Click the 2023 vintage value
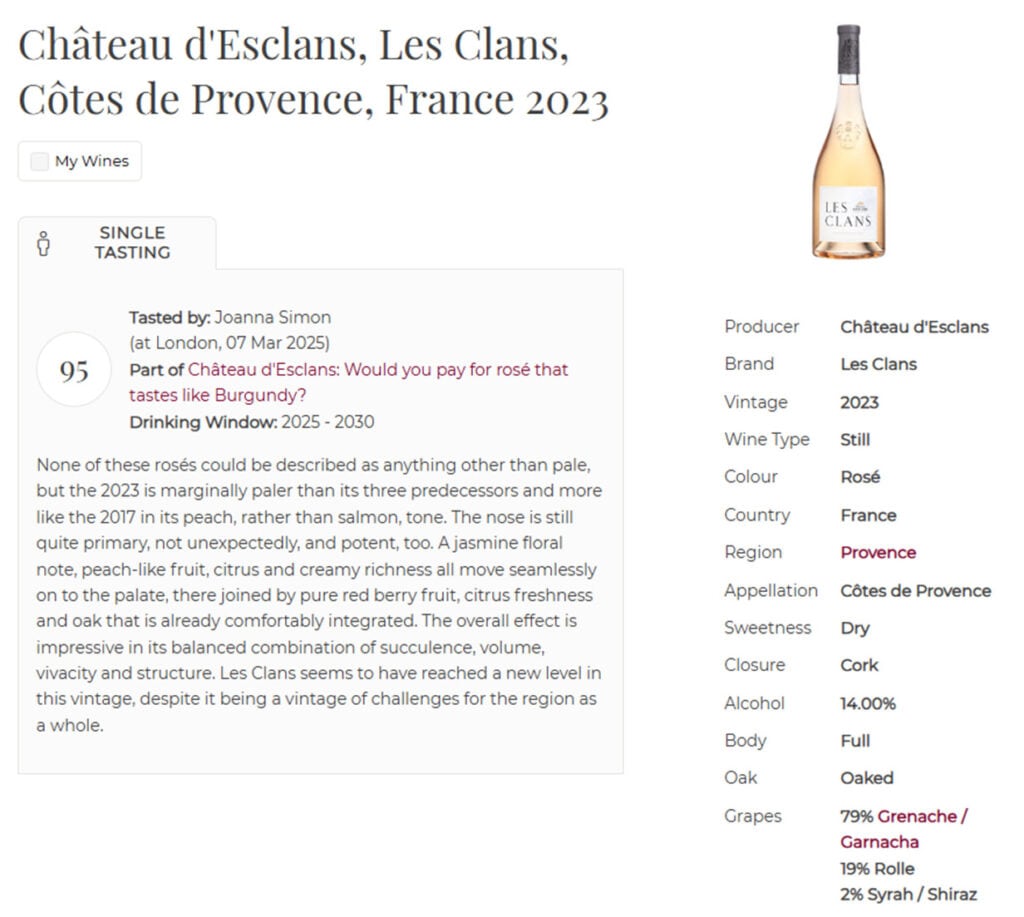 click(859, 402)
